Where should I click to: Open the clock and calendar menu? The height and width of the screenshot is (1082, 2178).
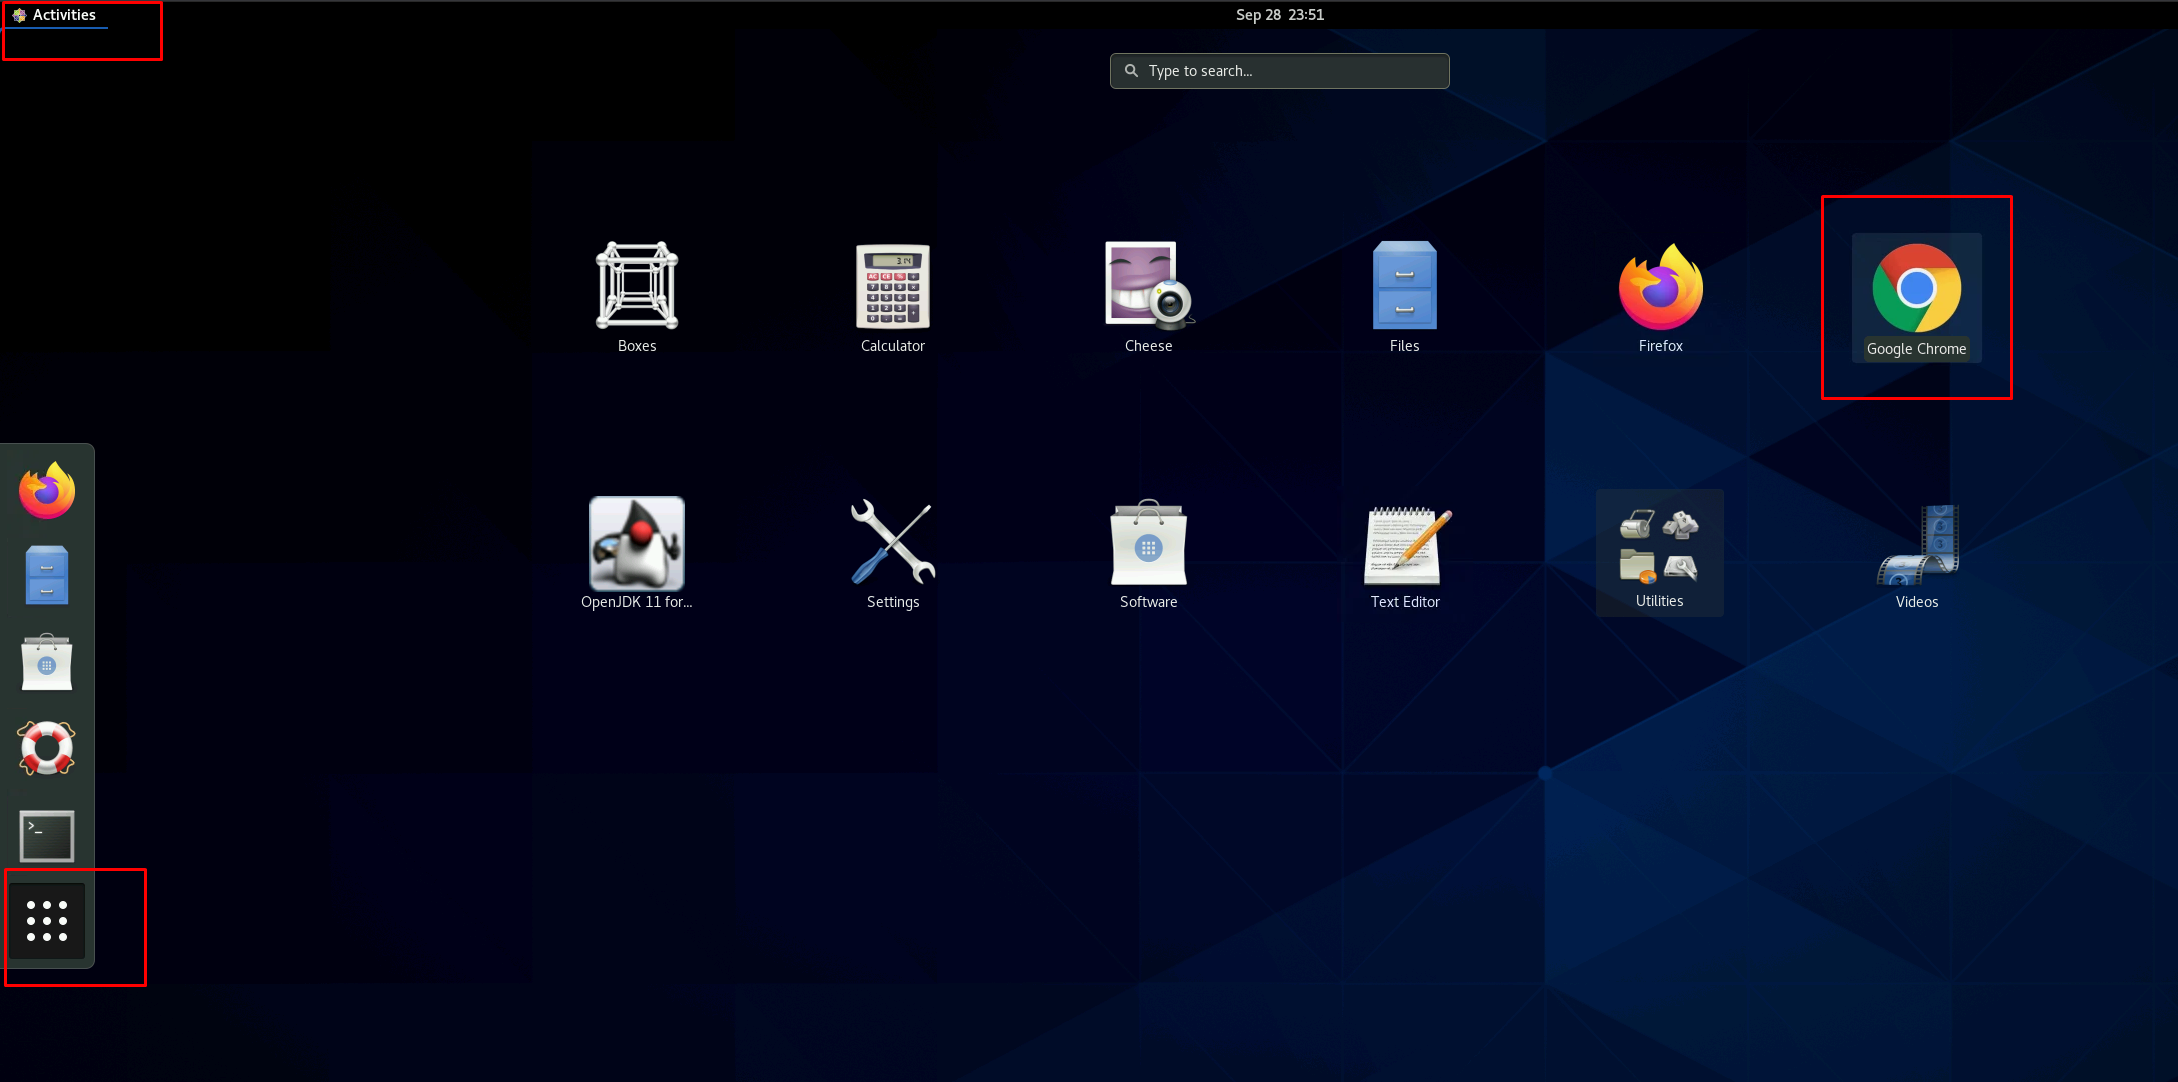pyautogui.click(x=1279, y=15)
